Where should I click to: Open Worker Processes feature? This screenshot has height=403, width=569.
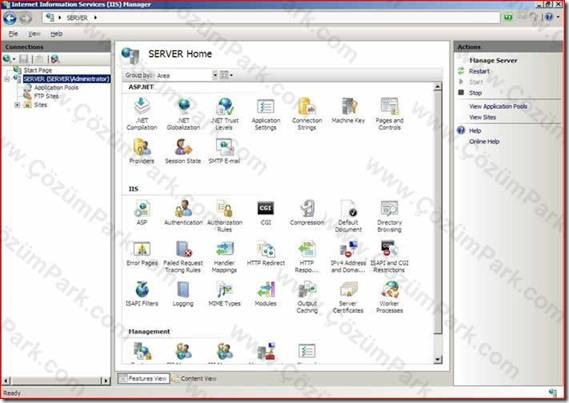pyautogui.click(x=389, y=297)
